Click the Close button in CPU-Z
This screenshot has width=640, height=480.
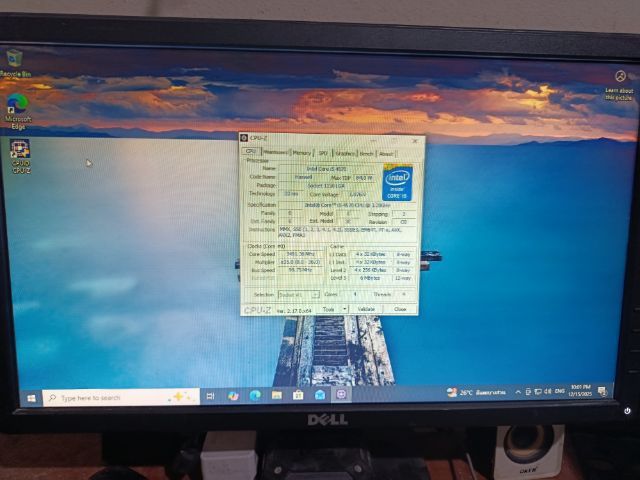(x=400, y=309)
